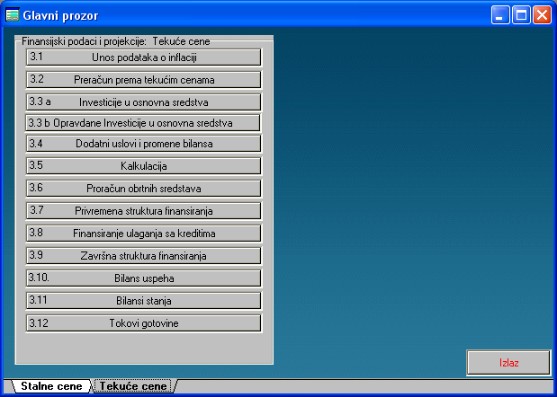Viewport: 557px width, 397px height.
Task: Open 3.9 Završna struktura finansiranja
Action: (144, 256)
